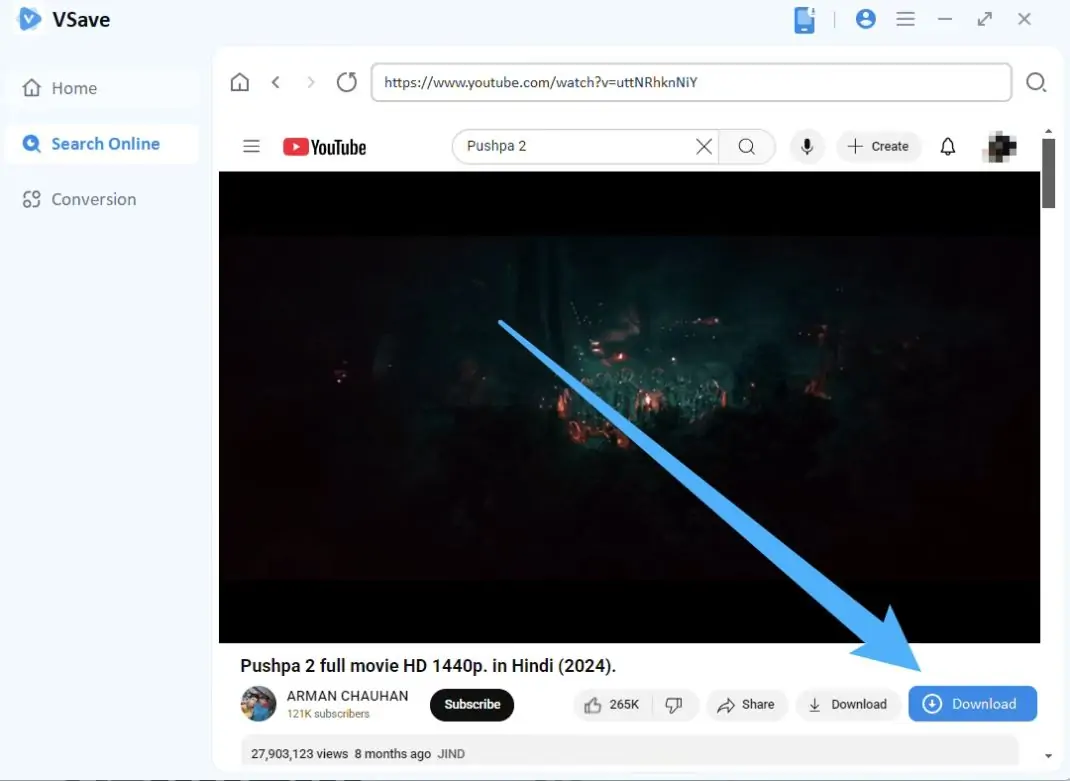
Task: Open the VSave Conversion panel
Action: click(x=77, y=199)
